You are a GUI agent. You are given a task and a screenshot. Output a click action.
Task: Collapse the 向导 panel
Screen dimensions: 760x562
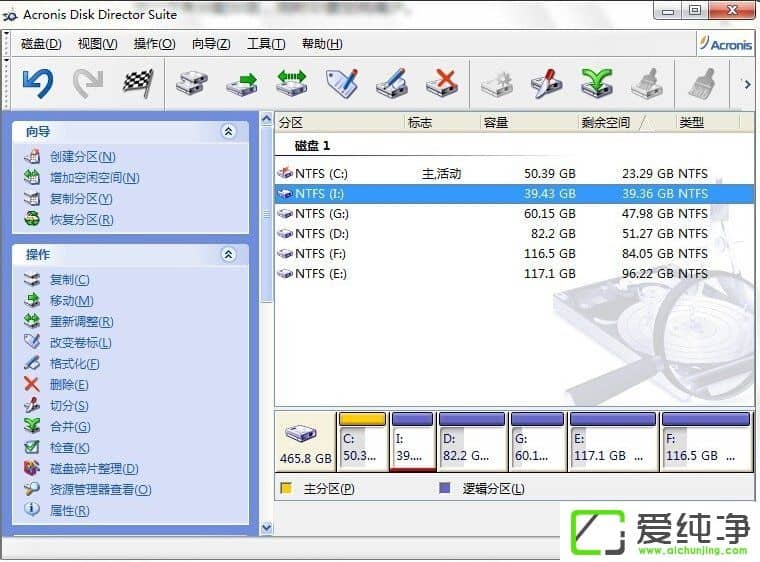(x=228, y=131)
